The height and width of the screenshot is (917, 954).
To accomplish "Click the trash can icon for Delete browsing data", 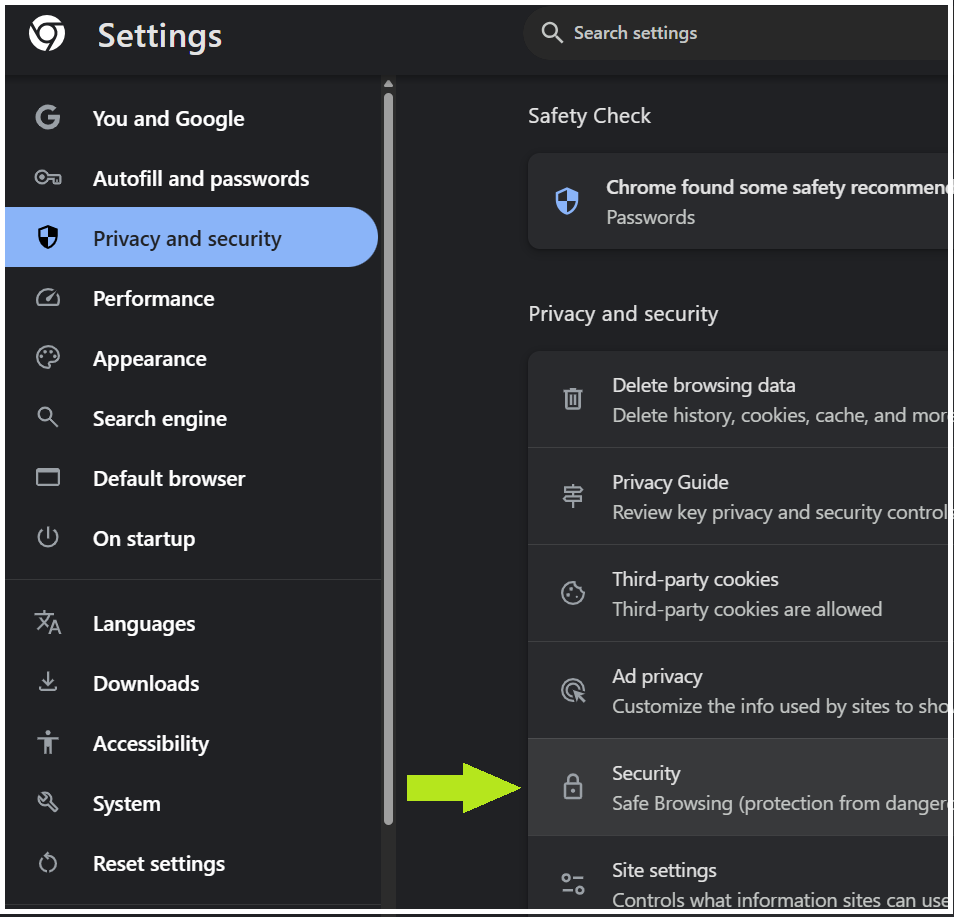I will (x=573, y=399).
